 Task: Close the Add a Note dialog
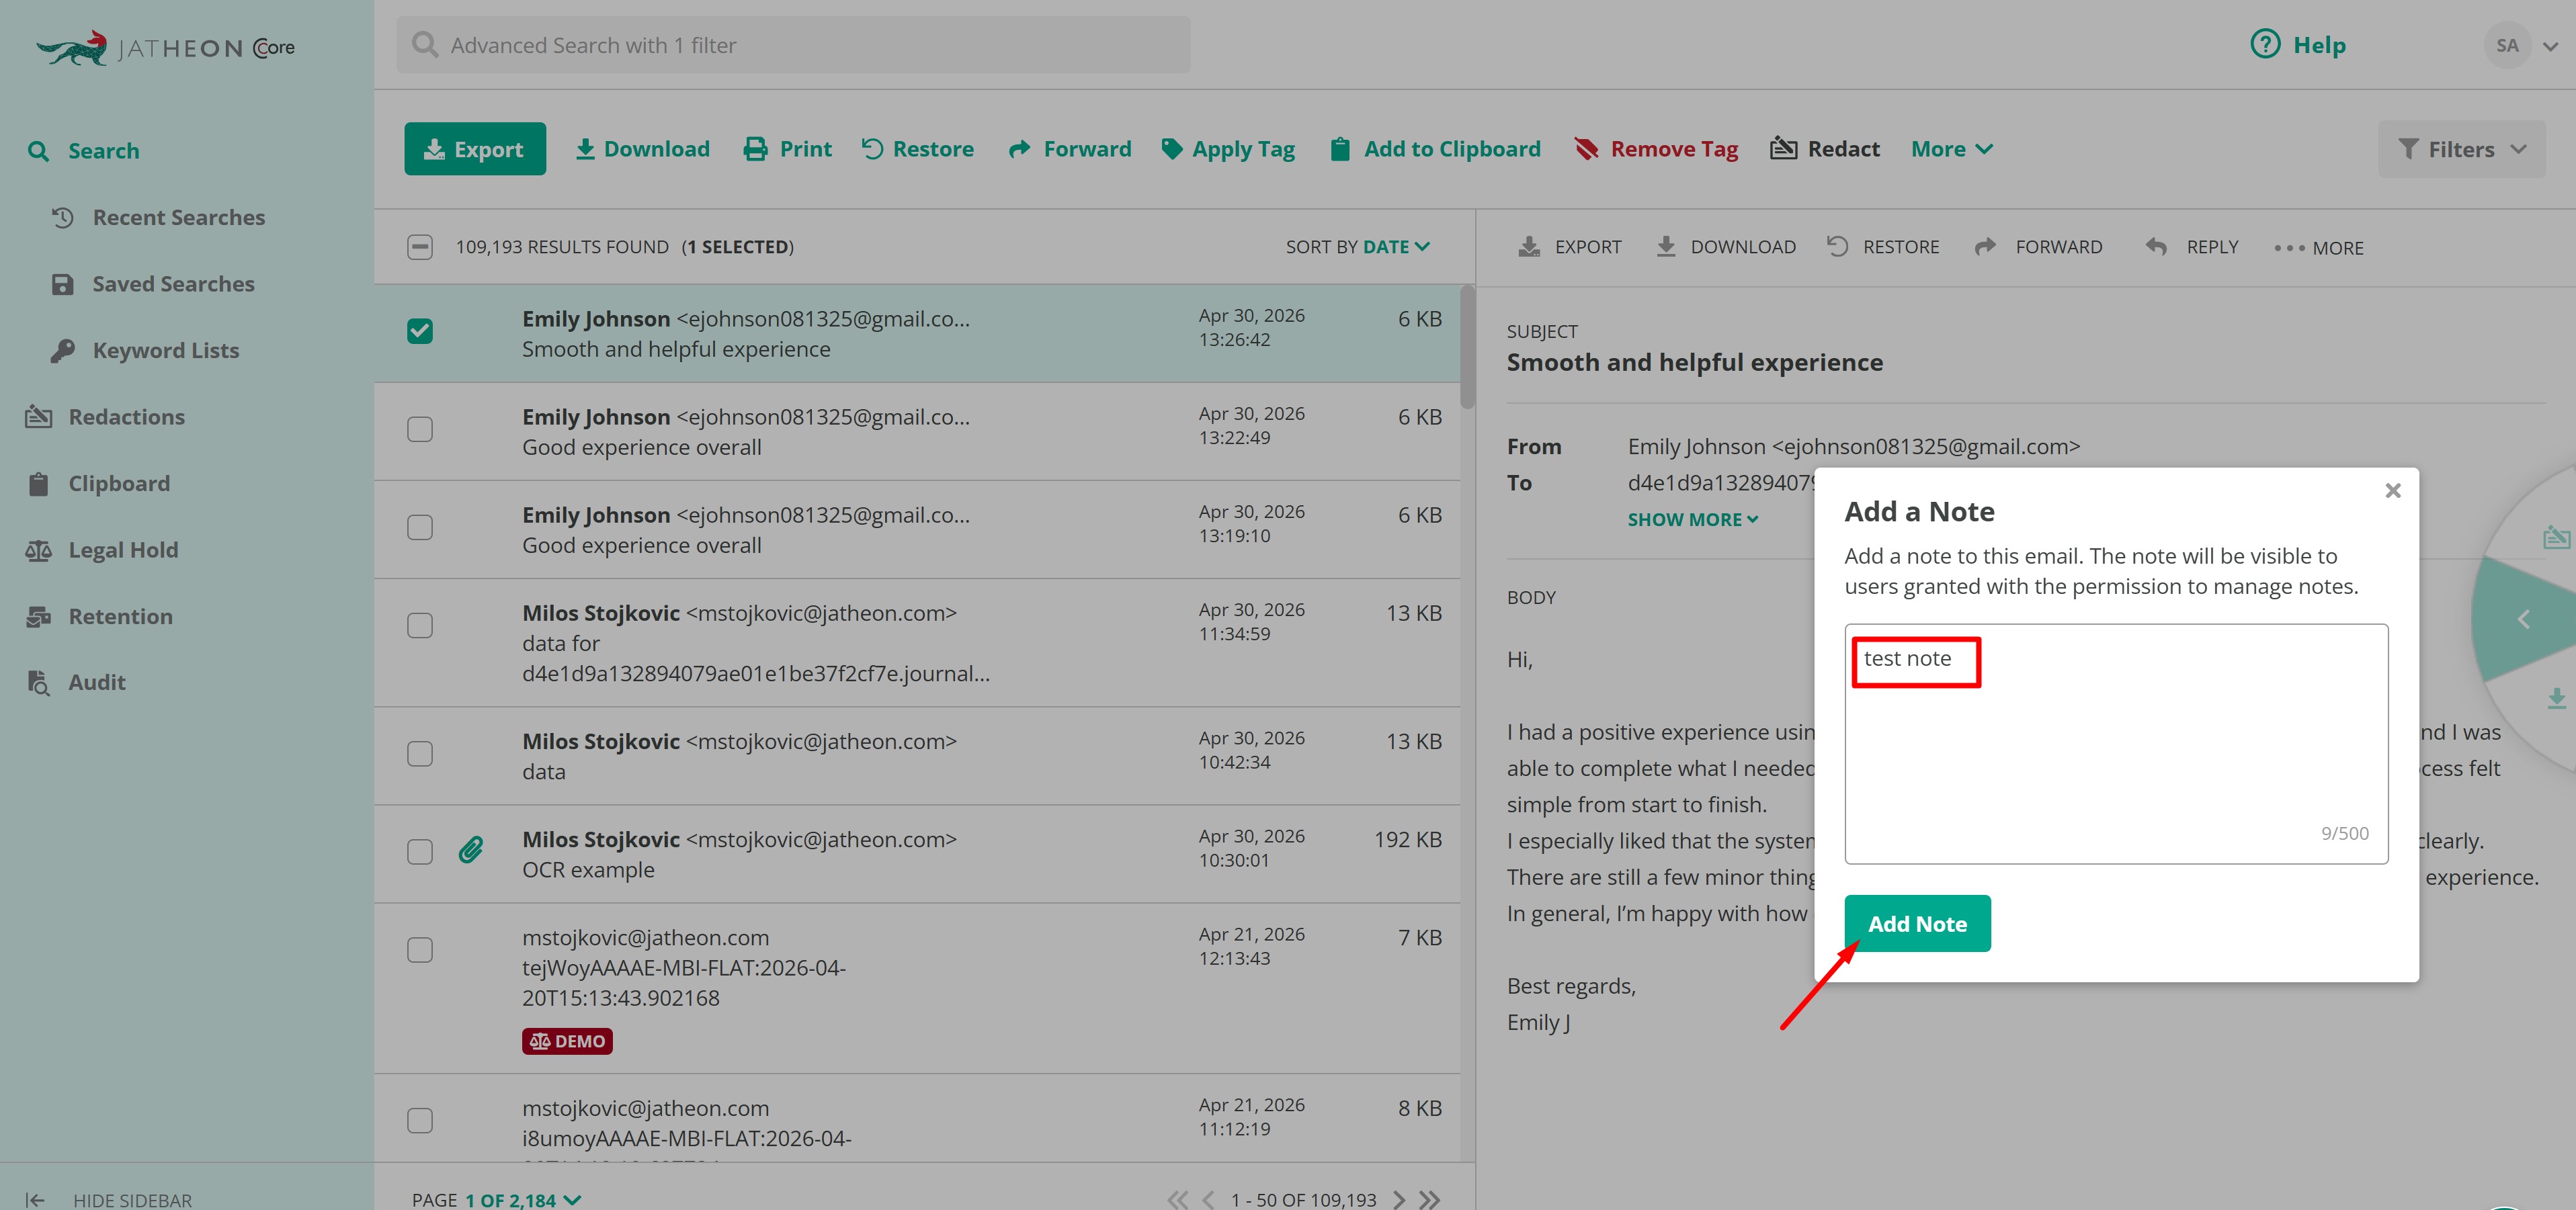[x=2393, y=490]
